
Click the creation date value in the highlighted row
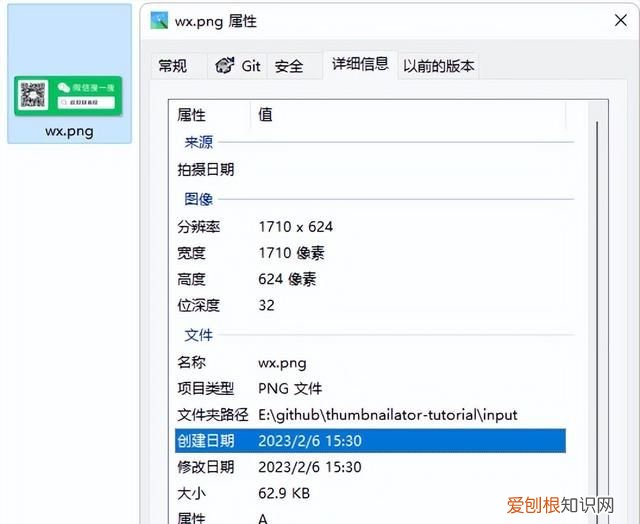coord(310,441)
